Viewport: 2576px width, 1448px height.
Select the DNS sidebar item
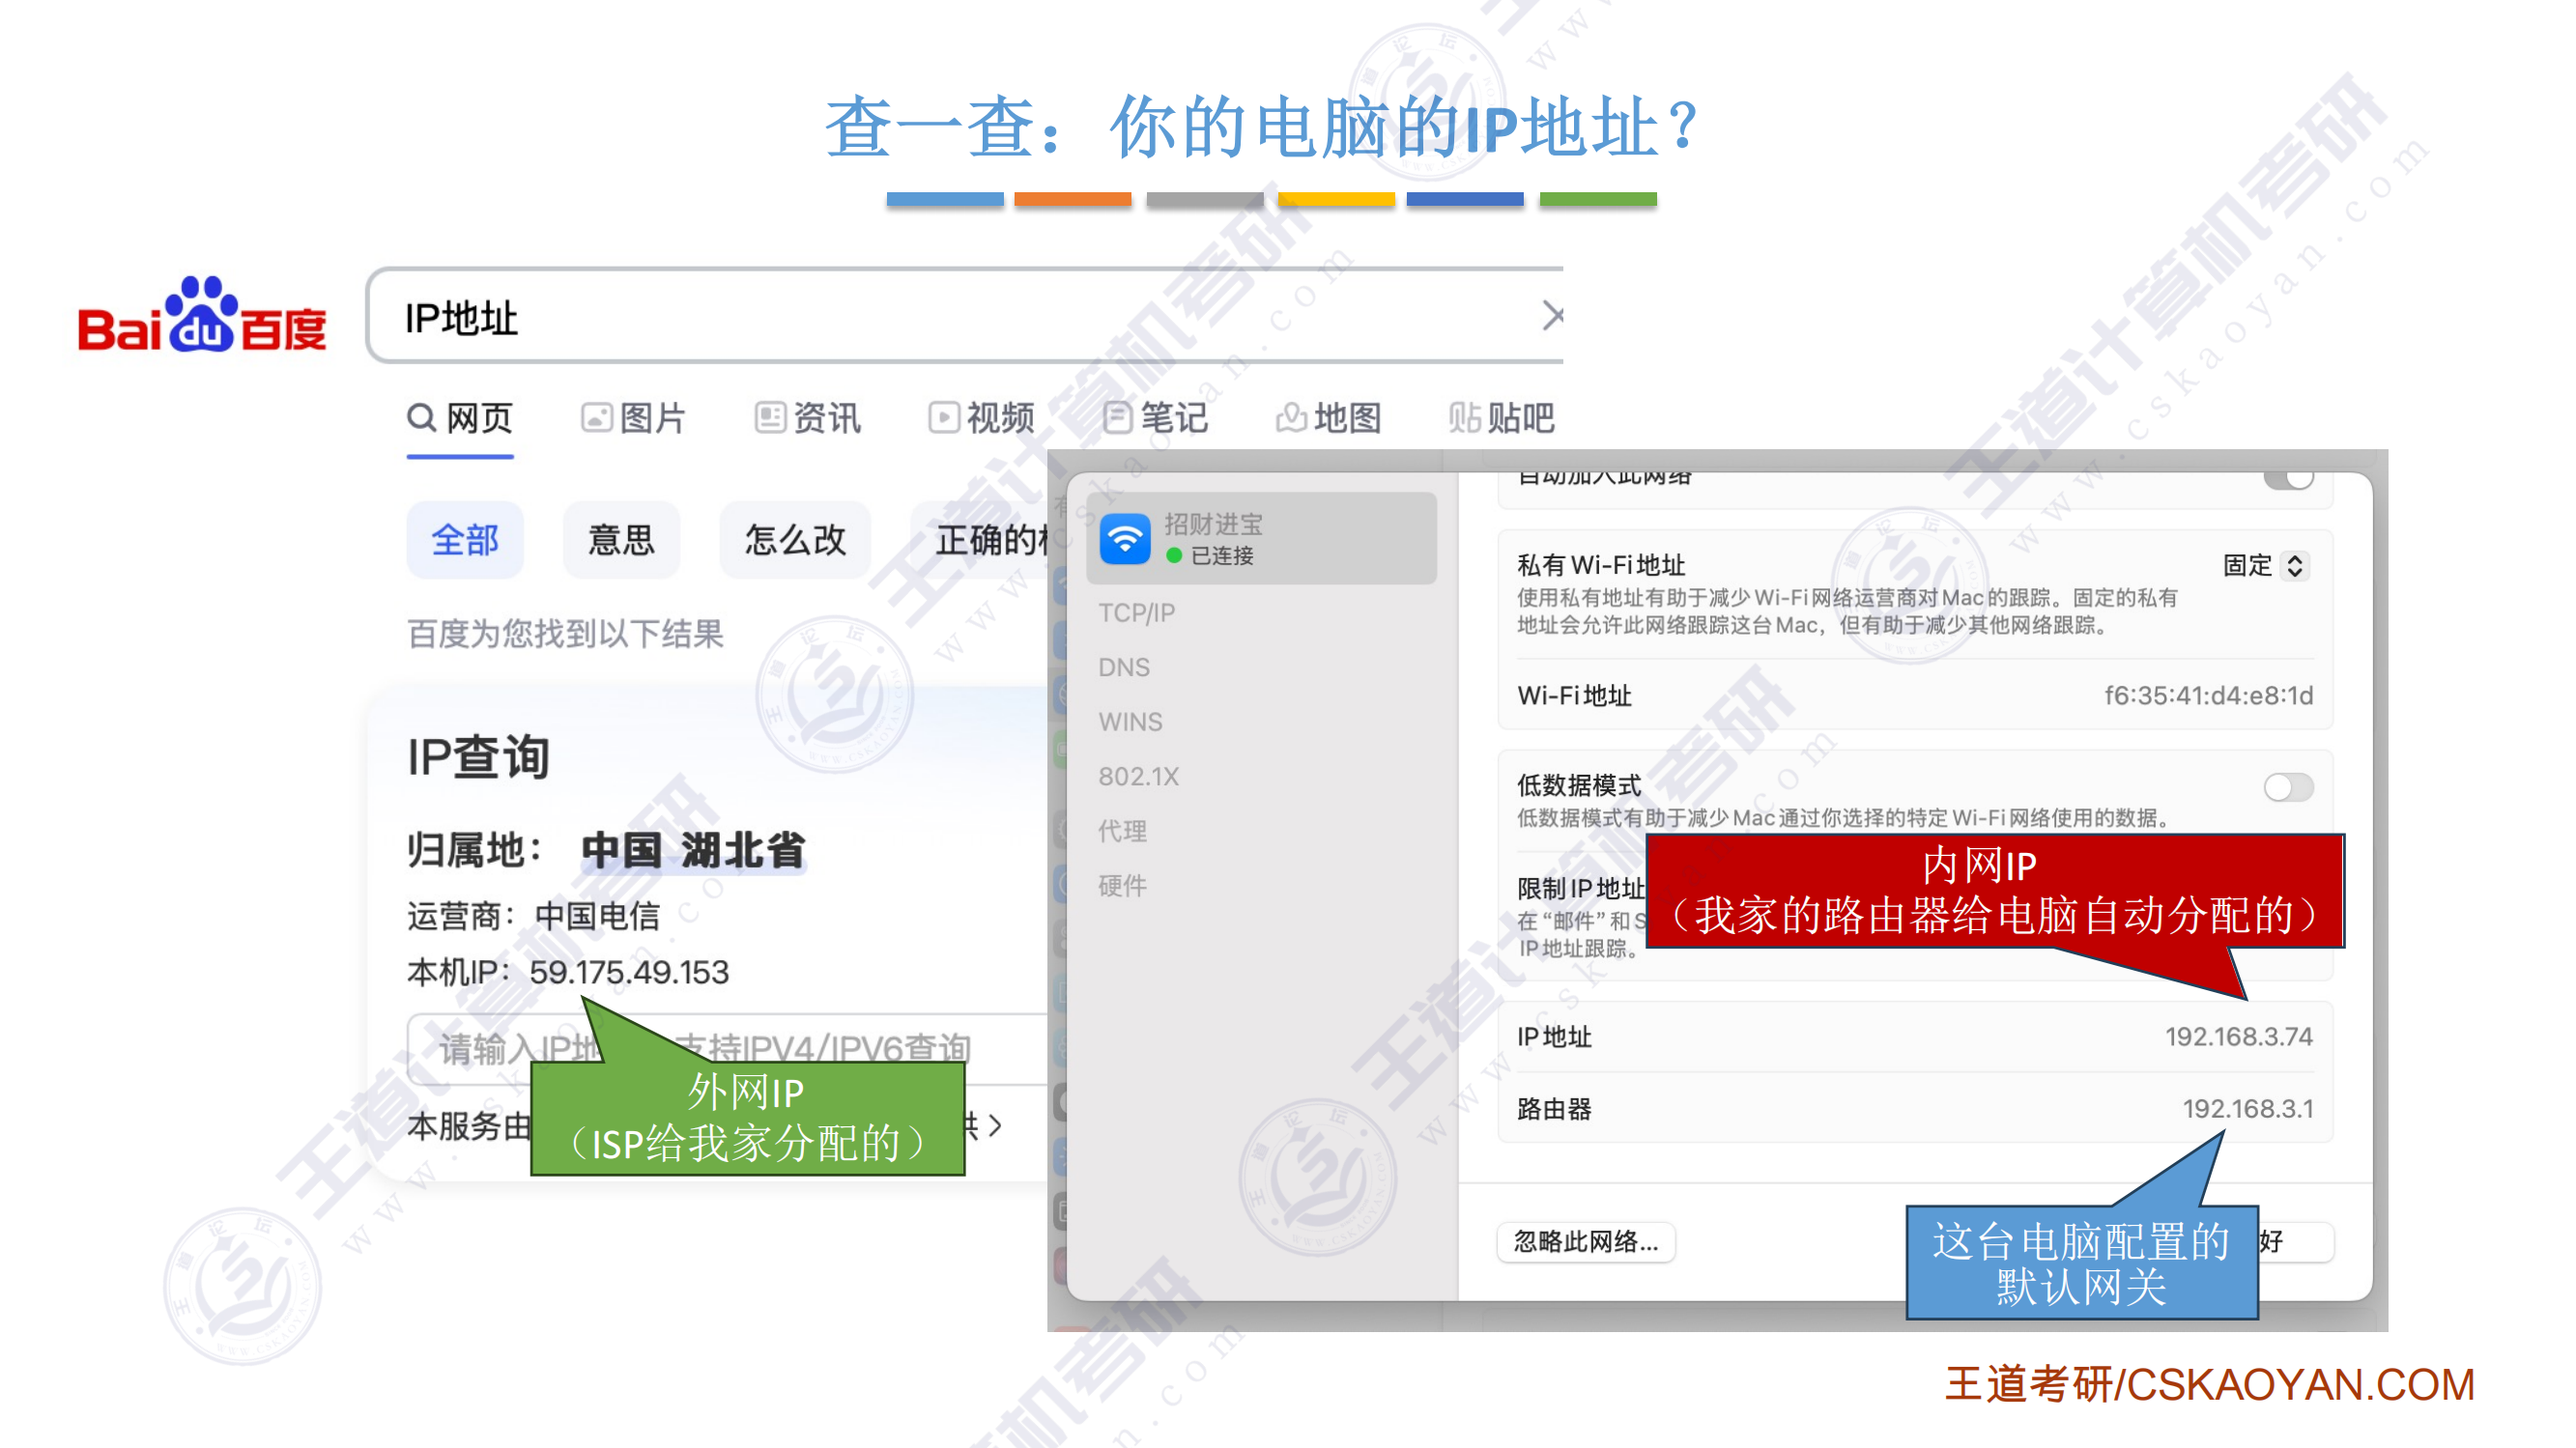1124,667
